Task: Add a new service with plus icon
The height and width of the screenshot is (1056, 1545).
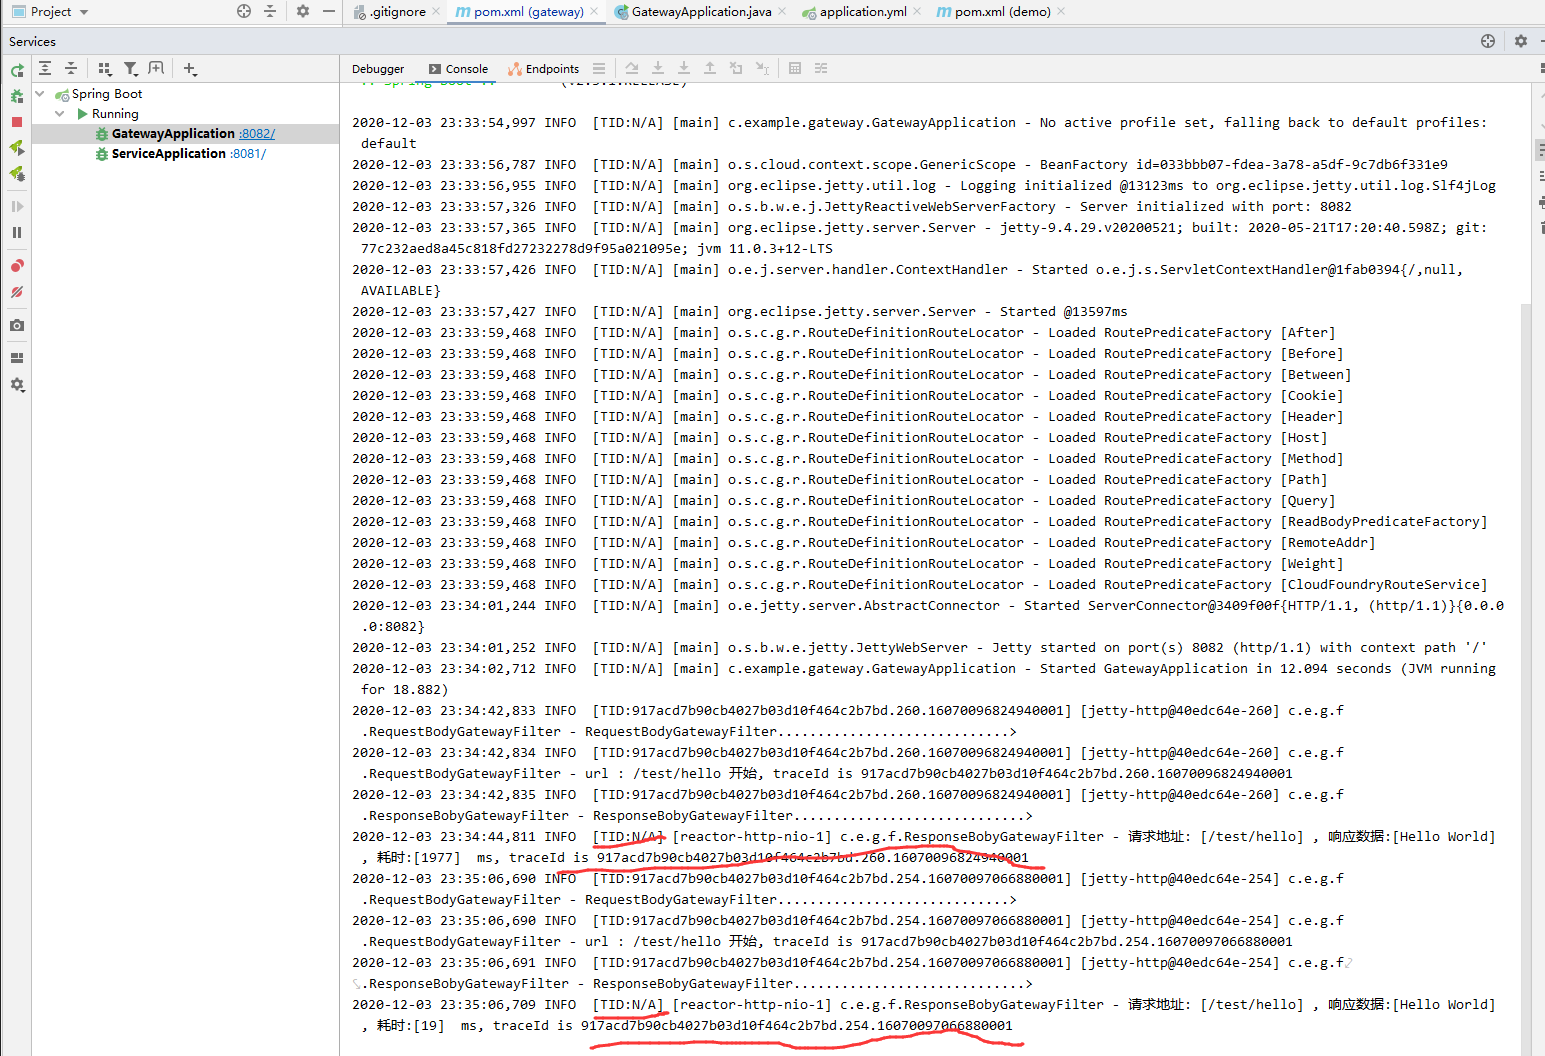Action: pyautogui.click(x=189, y=68)
